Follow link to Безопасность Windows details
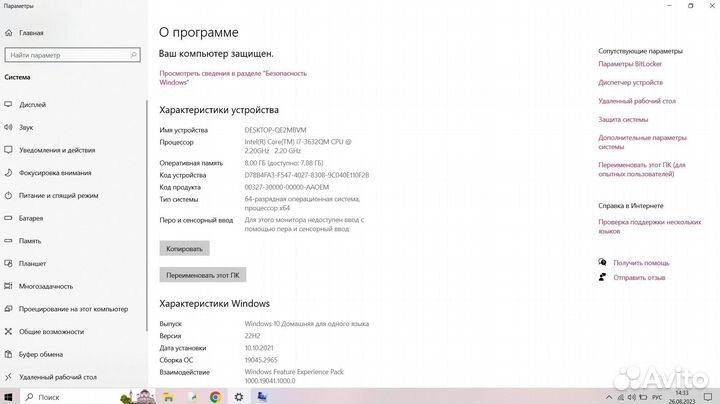 (x=233, y=78)
